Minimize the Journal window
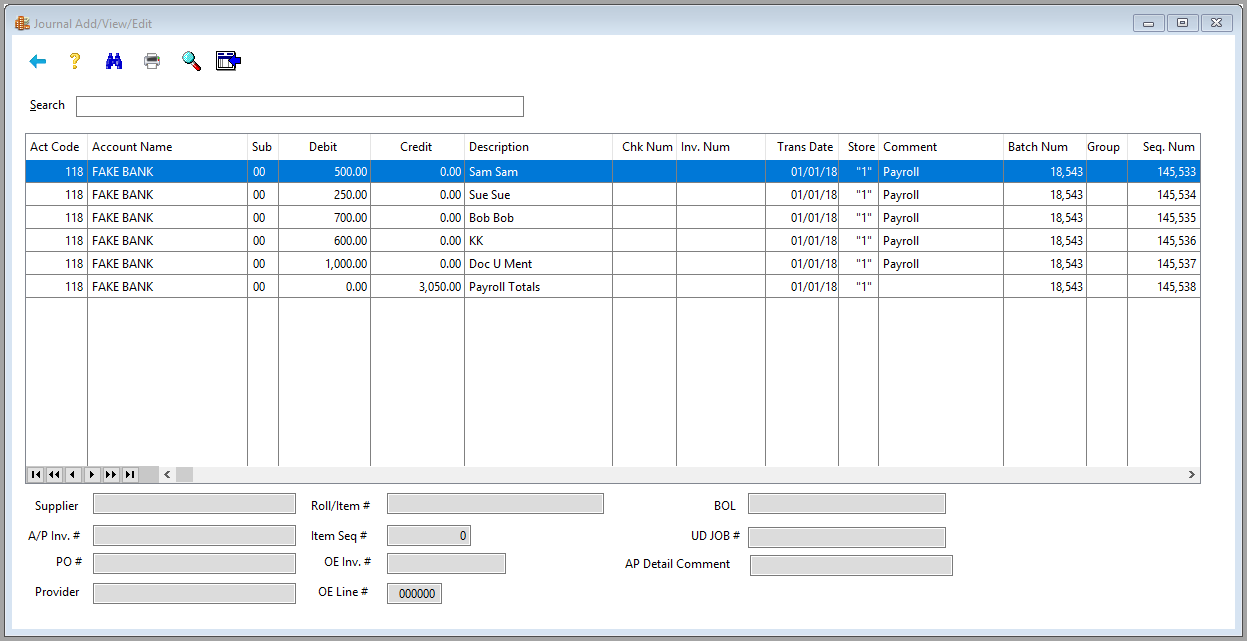This screenshot has width=1247, height=641. pos(1149,22)
